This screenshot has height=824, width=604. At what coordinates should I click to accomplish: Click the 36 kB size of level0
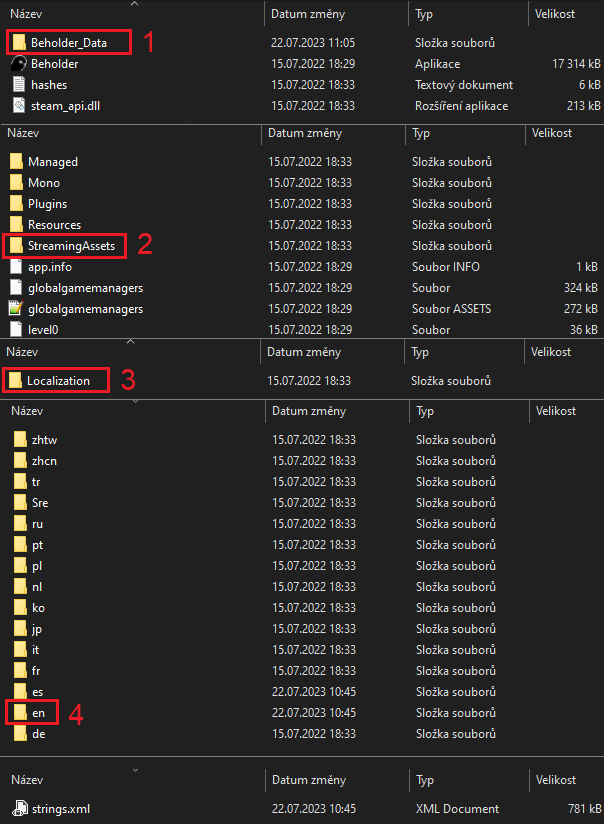coord(583,329)
